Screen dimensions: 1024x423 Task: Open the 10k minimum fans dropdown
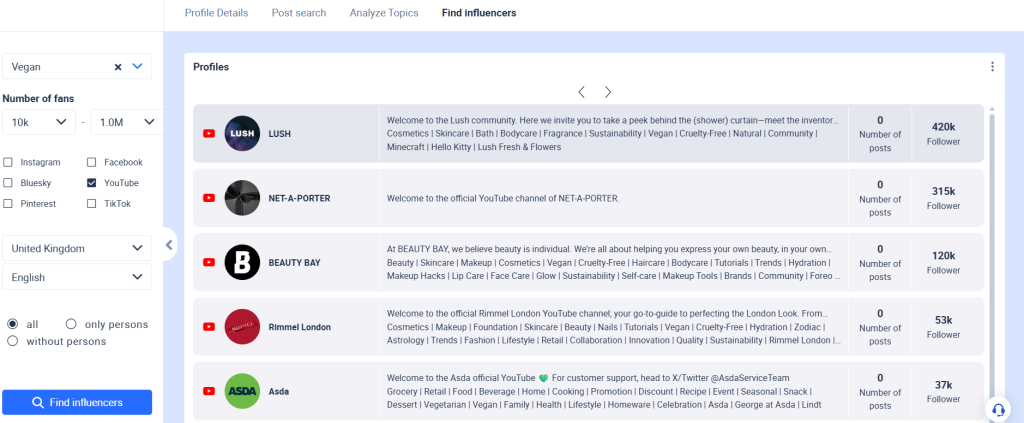39,122
